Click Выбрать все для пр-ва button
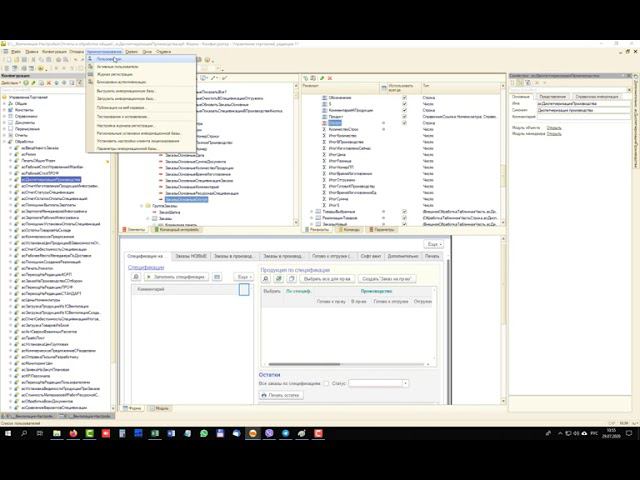Image resolution: width=640 pixels, height=480 pixels. pos(327,279)
